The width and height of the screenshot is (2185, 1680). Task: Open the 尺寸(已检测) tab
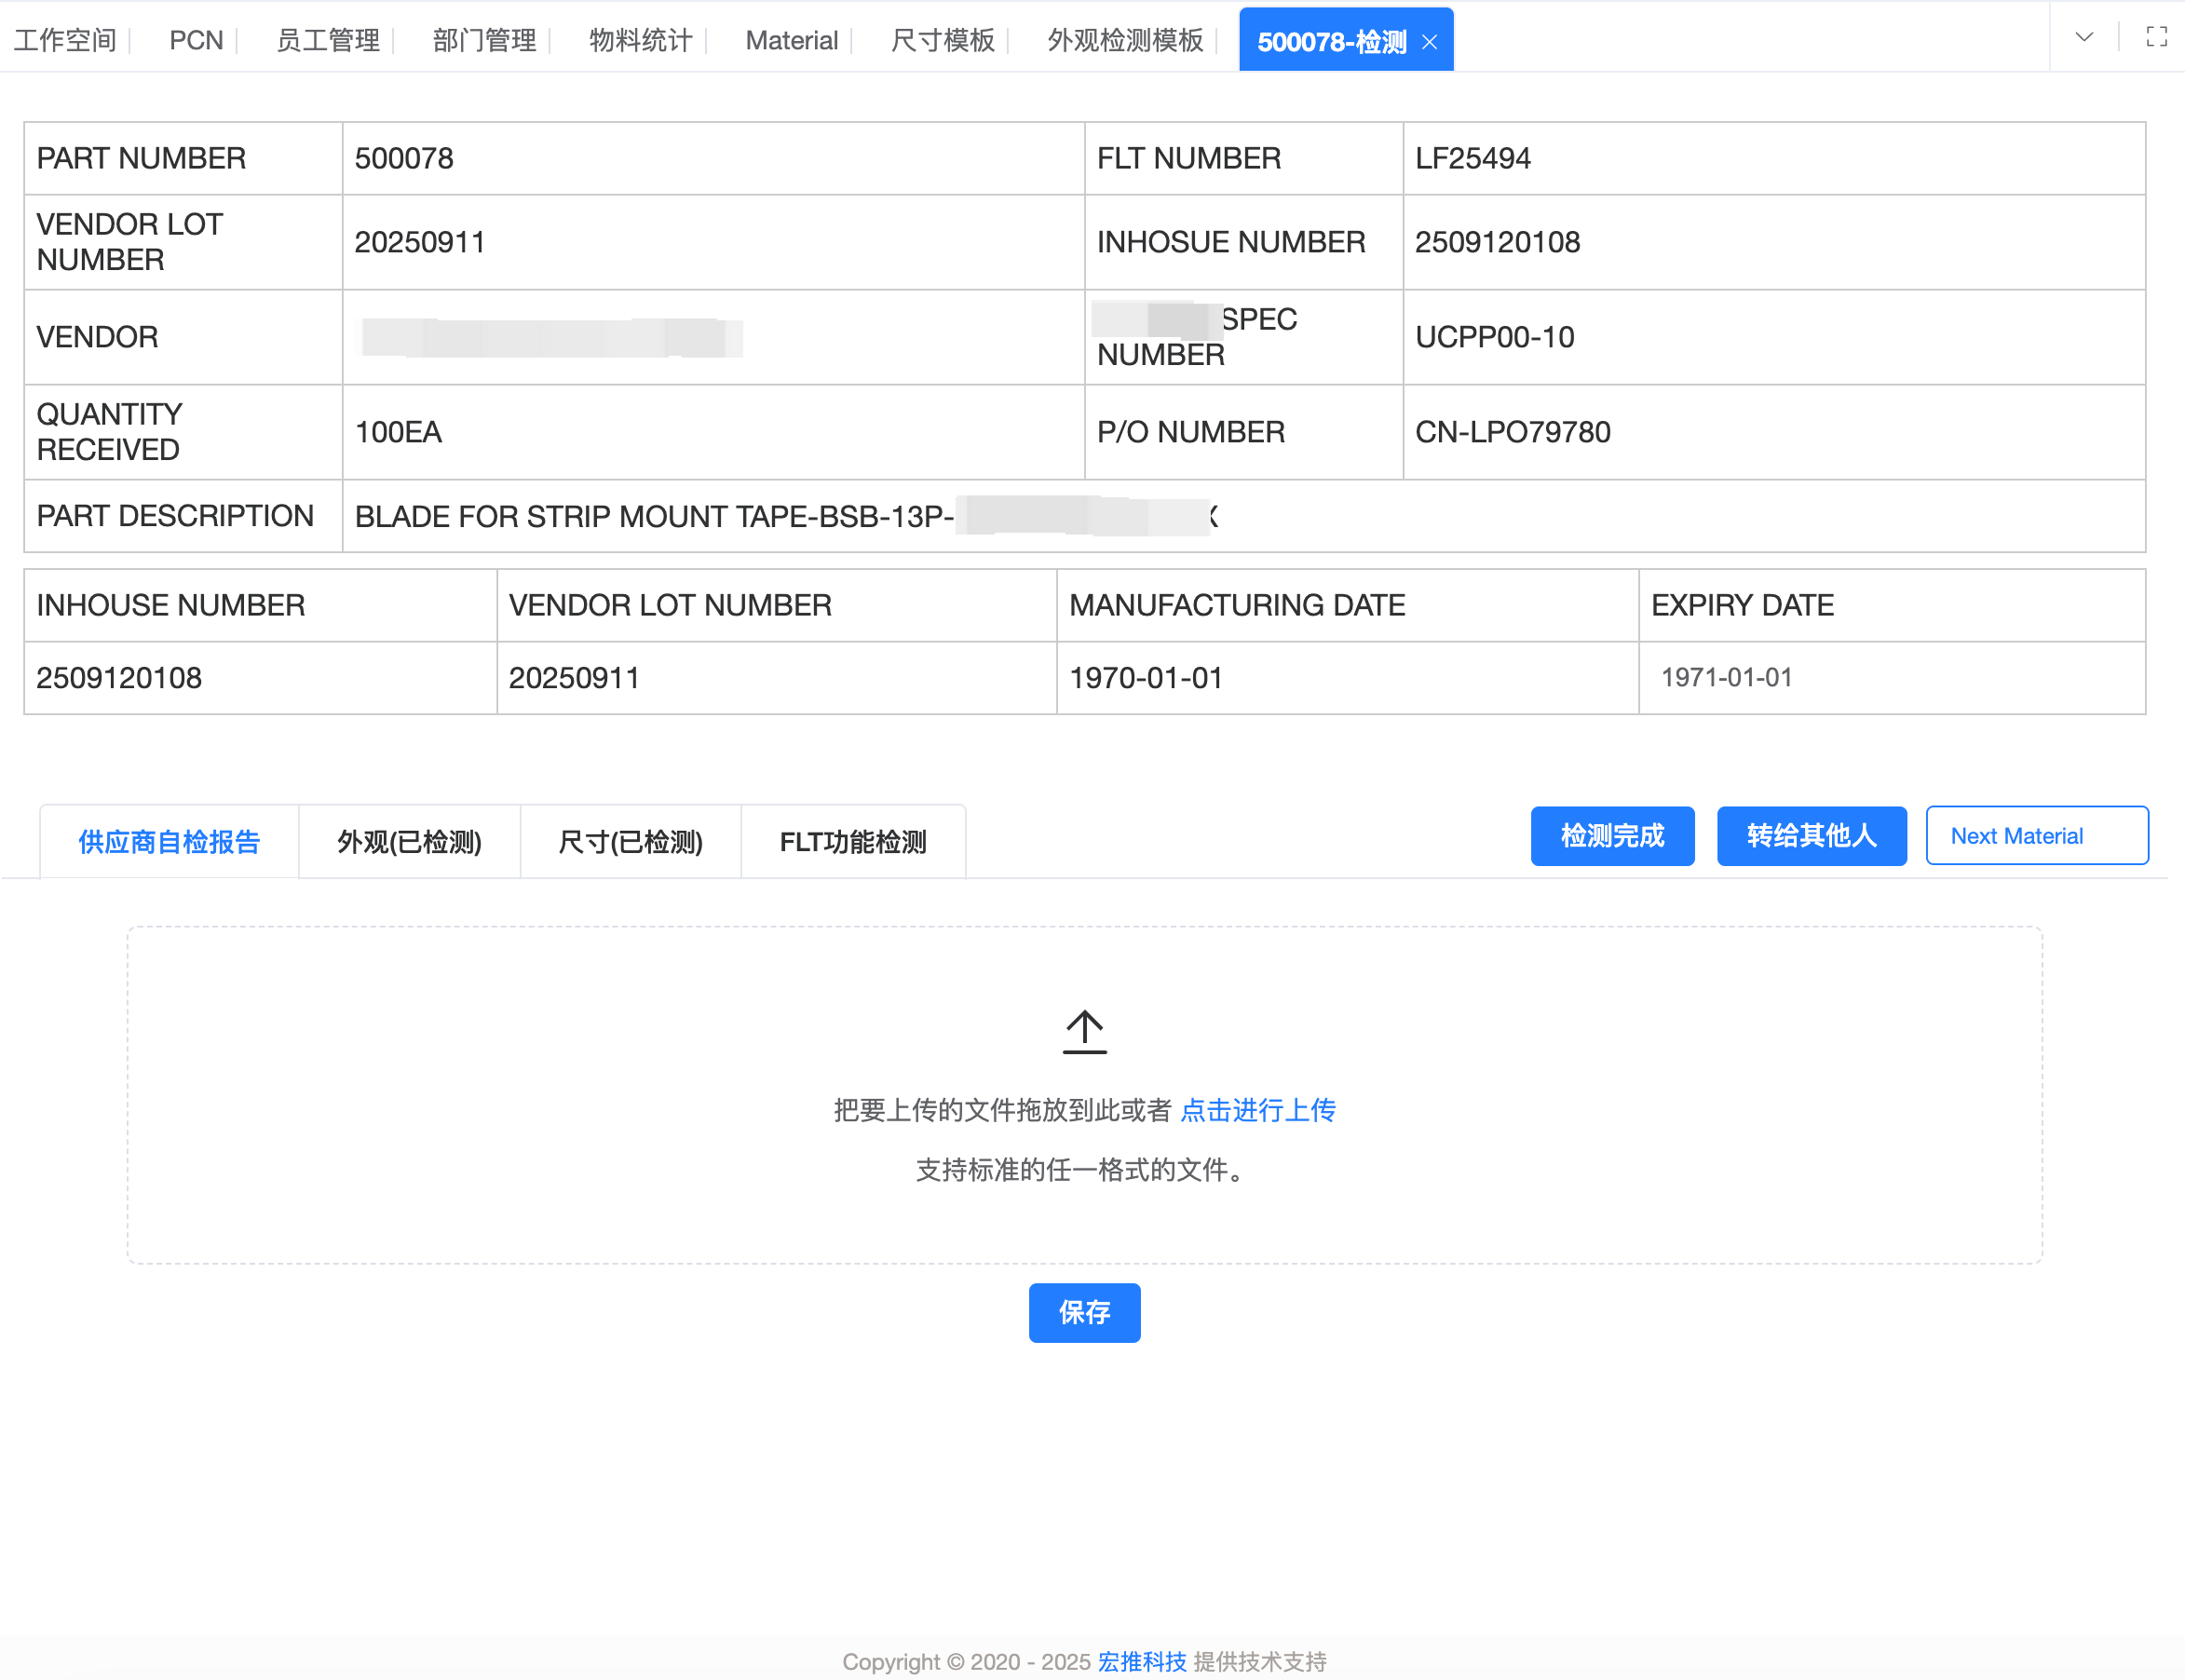[630, 842]
